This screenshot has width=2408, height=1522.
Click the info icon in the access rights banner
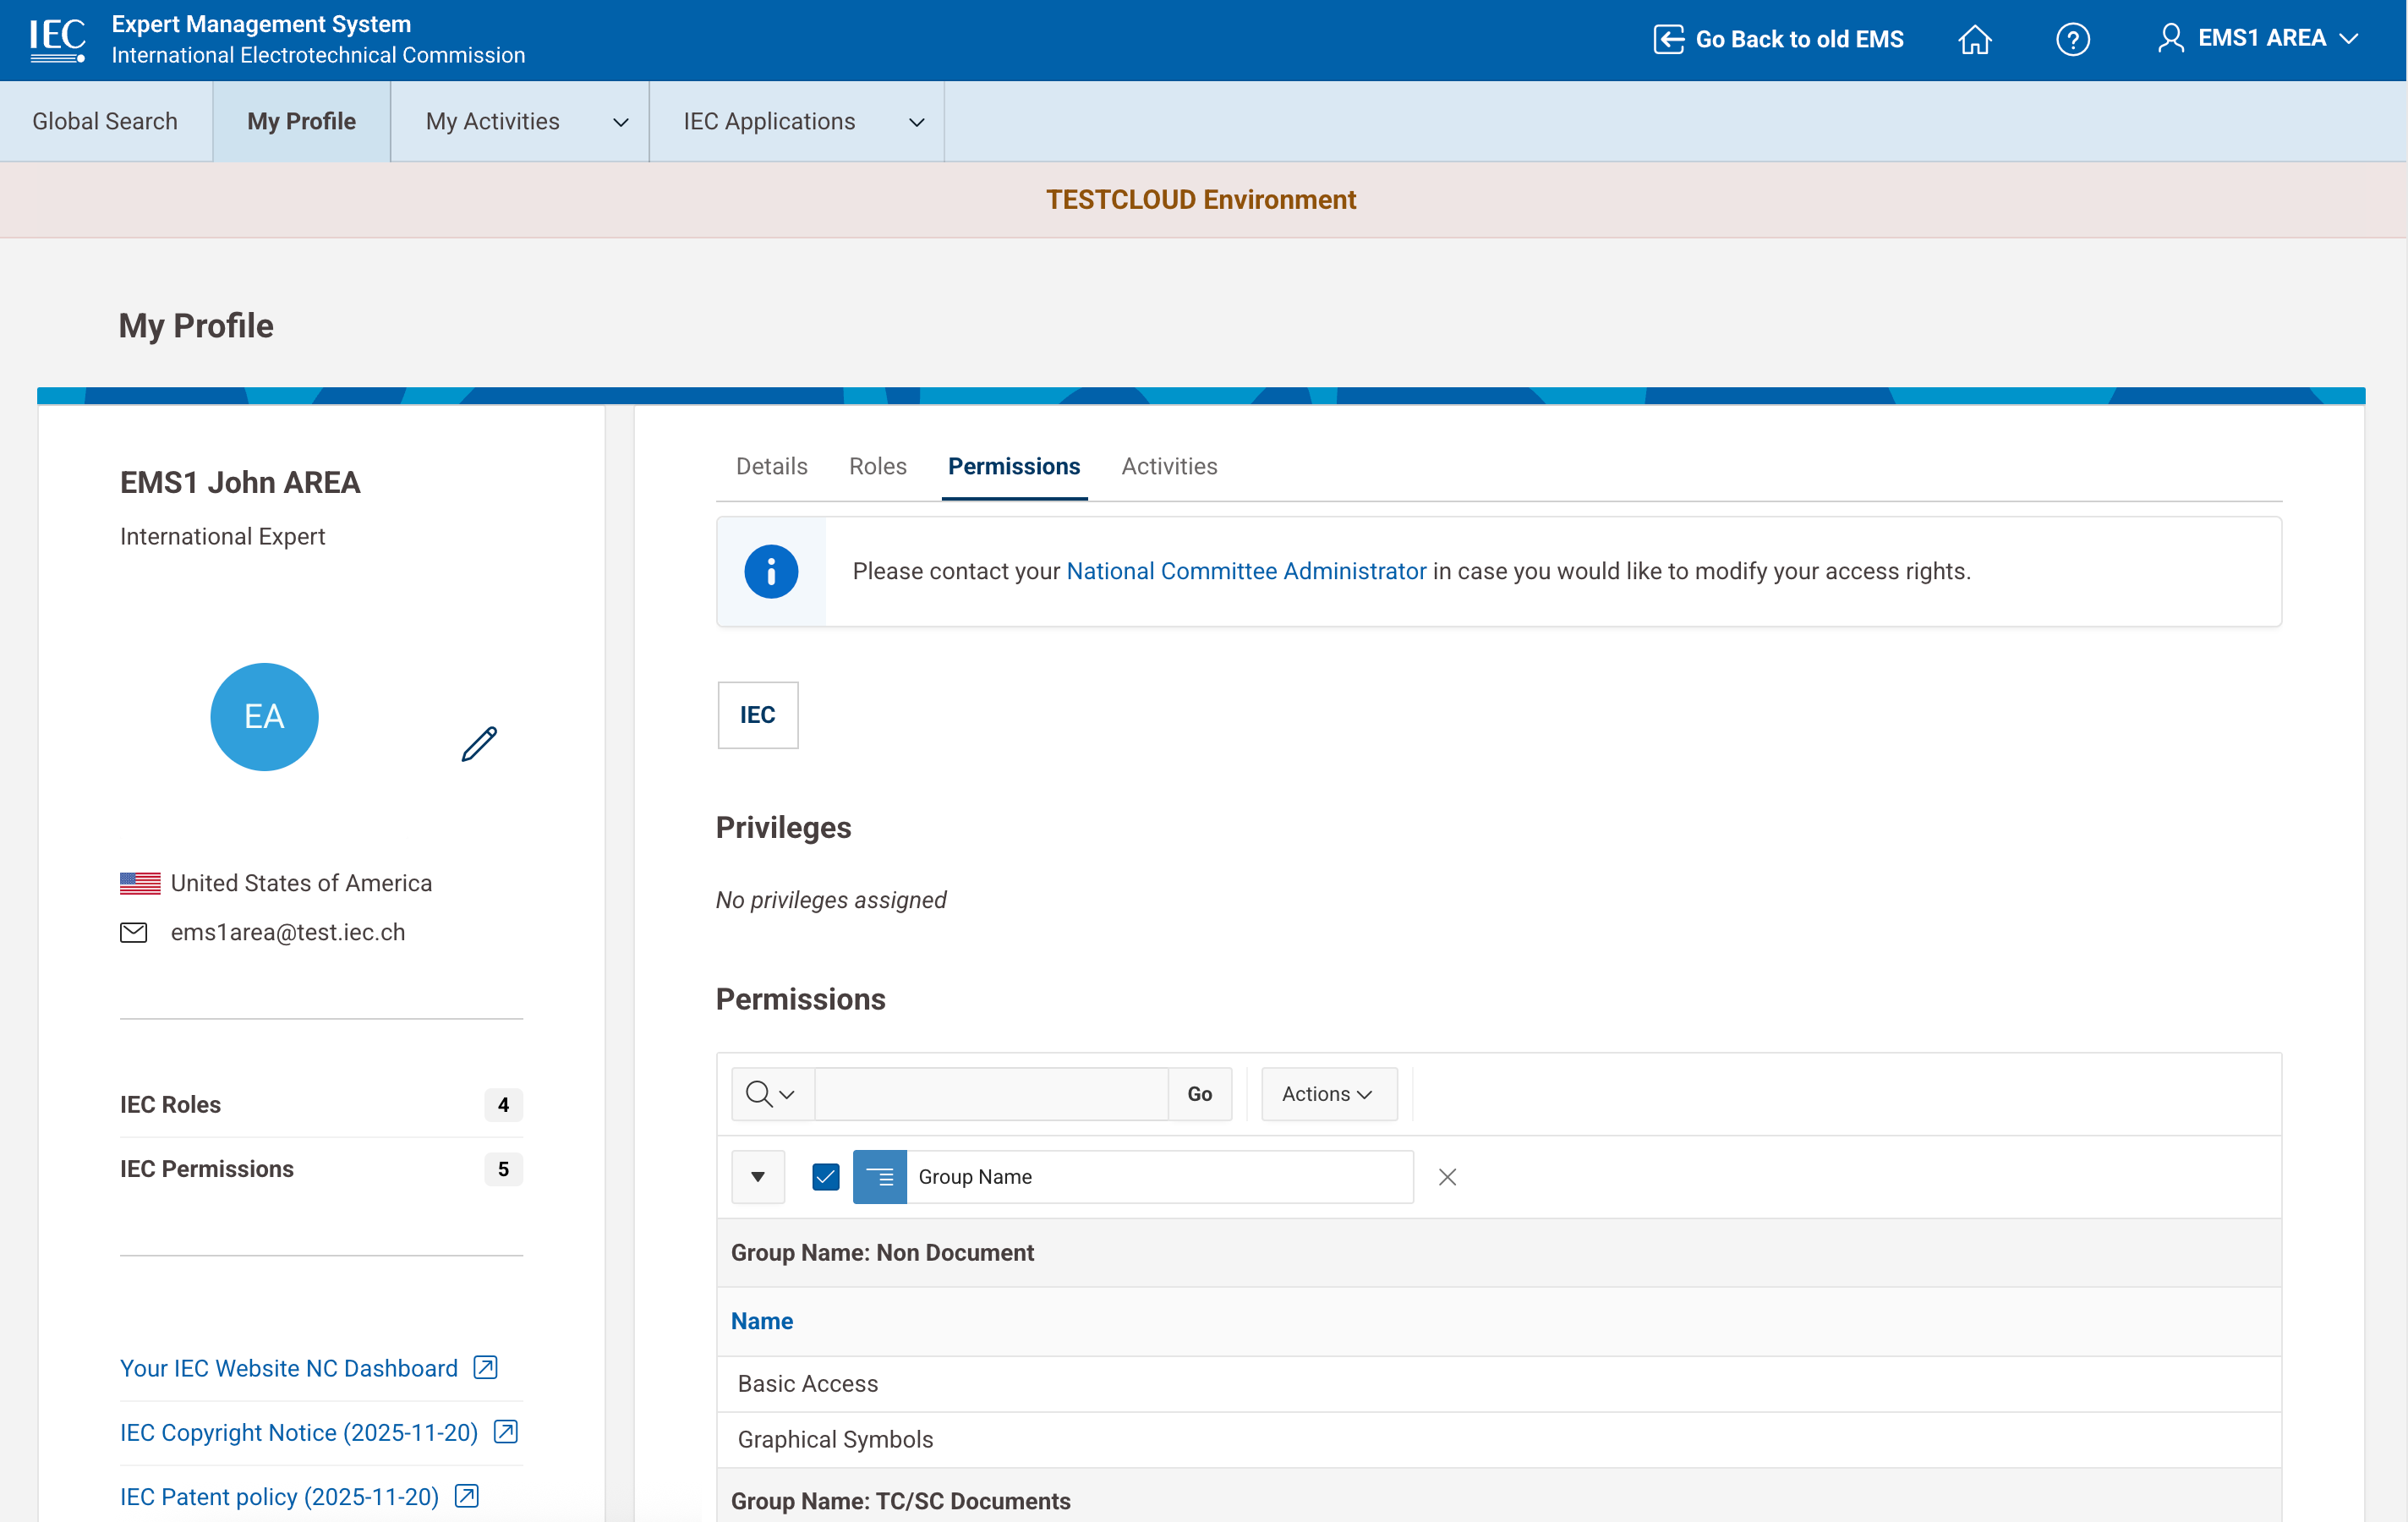(770, 571)
